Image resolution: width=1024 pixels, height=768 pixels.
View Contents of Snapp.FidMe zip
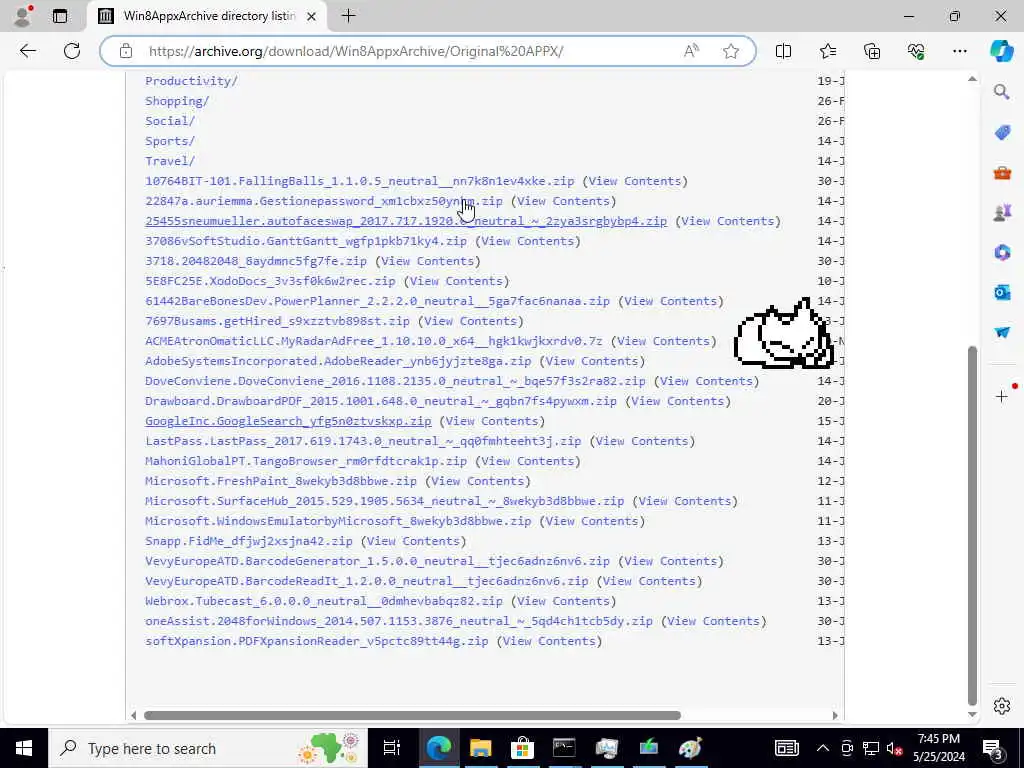[x=413, y=541]
